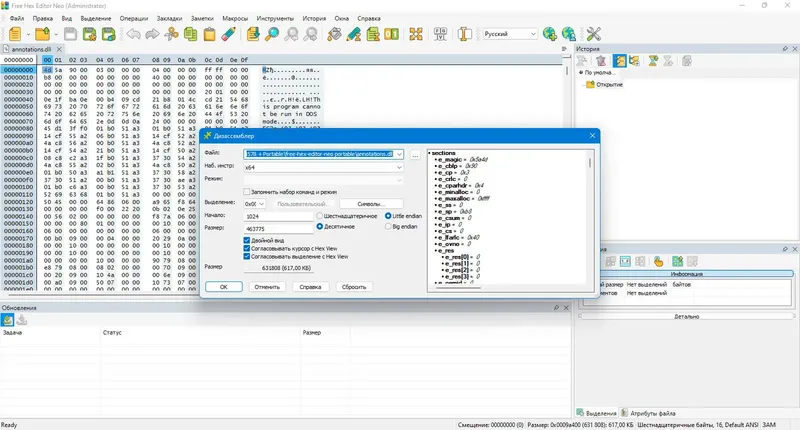Screen dimensions: 800x430
Task: Click the Redo arrow icon
Action: click(152, 34)
